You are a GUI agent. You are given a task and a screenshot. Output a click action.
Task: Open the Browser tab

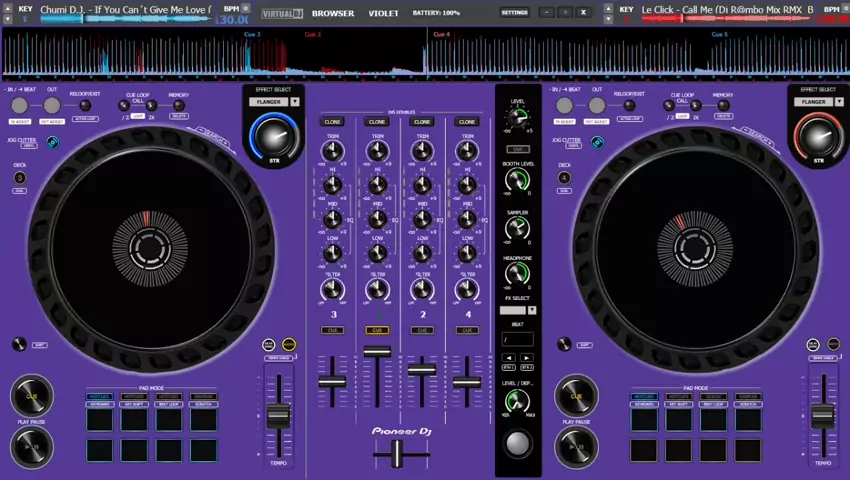pos(332,13)
